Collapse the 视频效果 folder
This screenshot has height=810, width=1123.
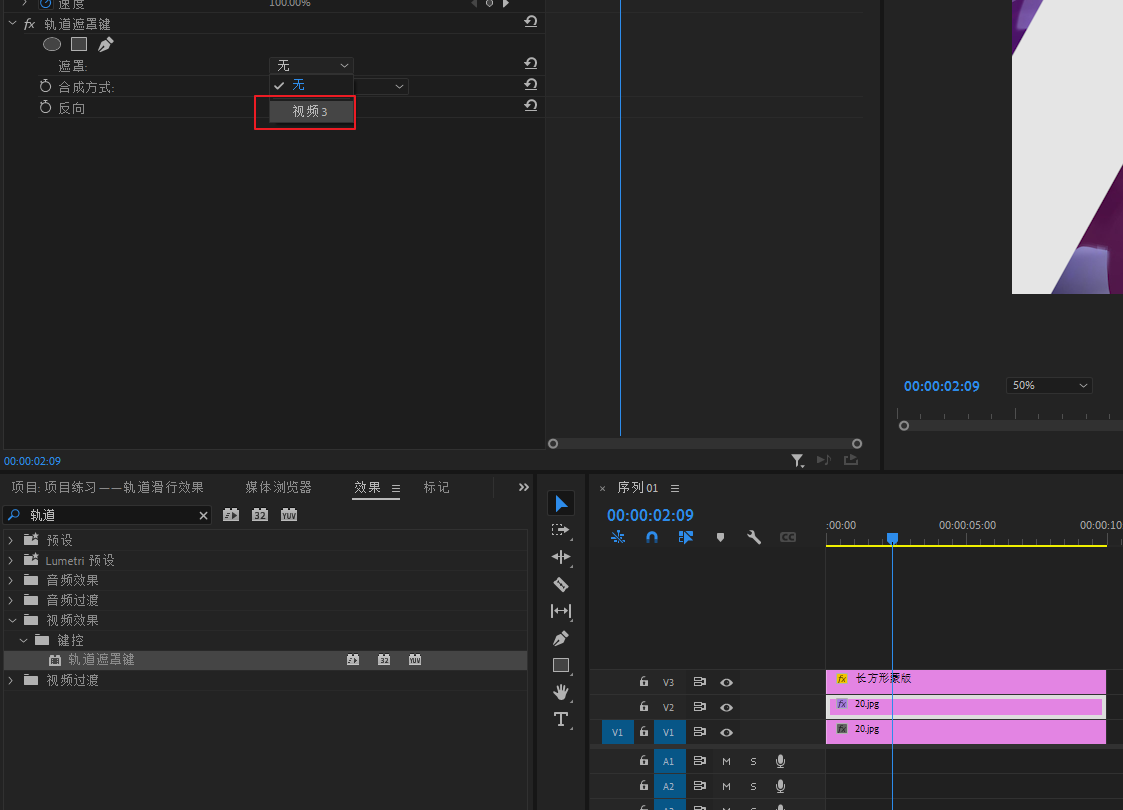coord(11,620)
